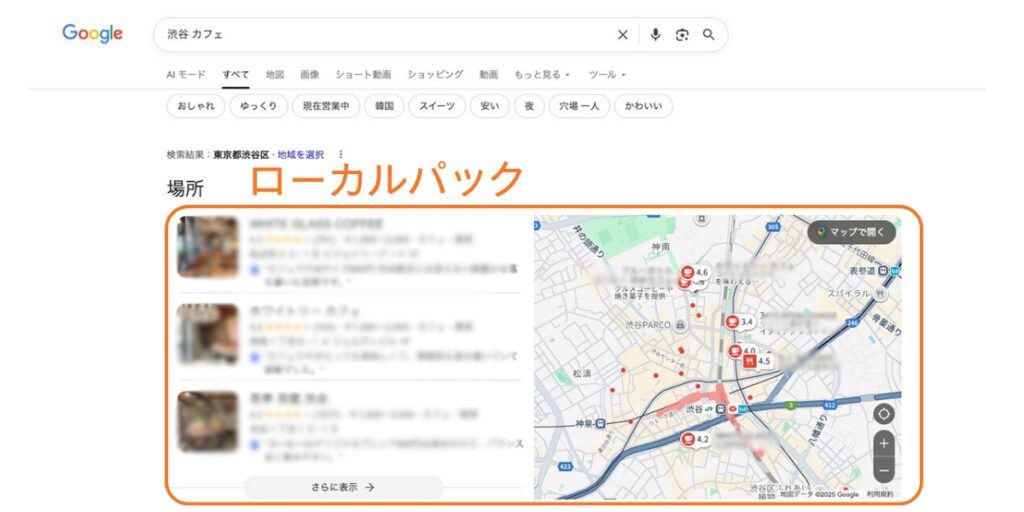Expand the もっと見る dropdown
Screen dimensions: 1024x512
click(541, 75)
